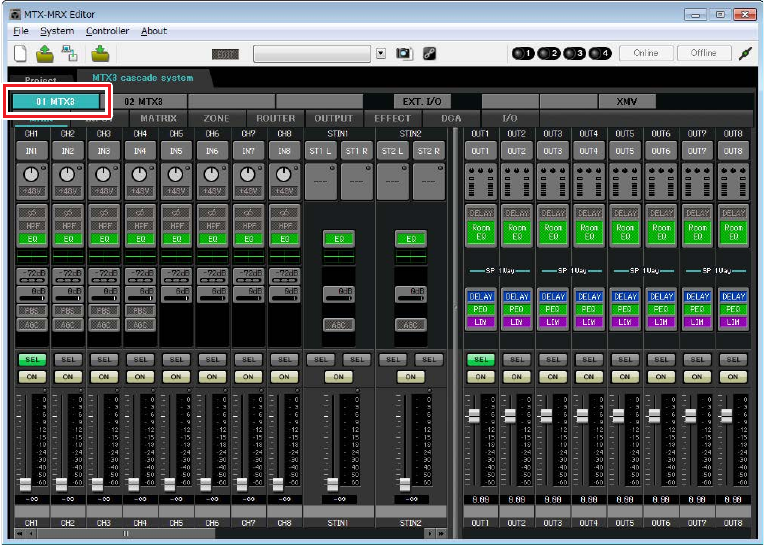
Task: Click the EXT. I/O button
Action: coord(422,101)
